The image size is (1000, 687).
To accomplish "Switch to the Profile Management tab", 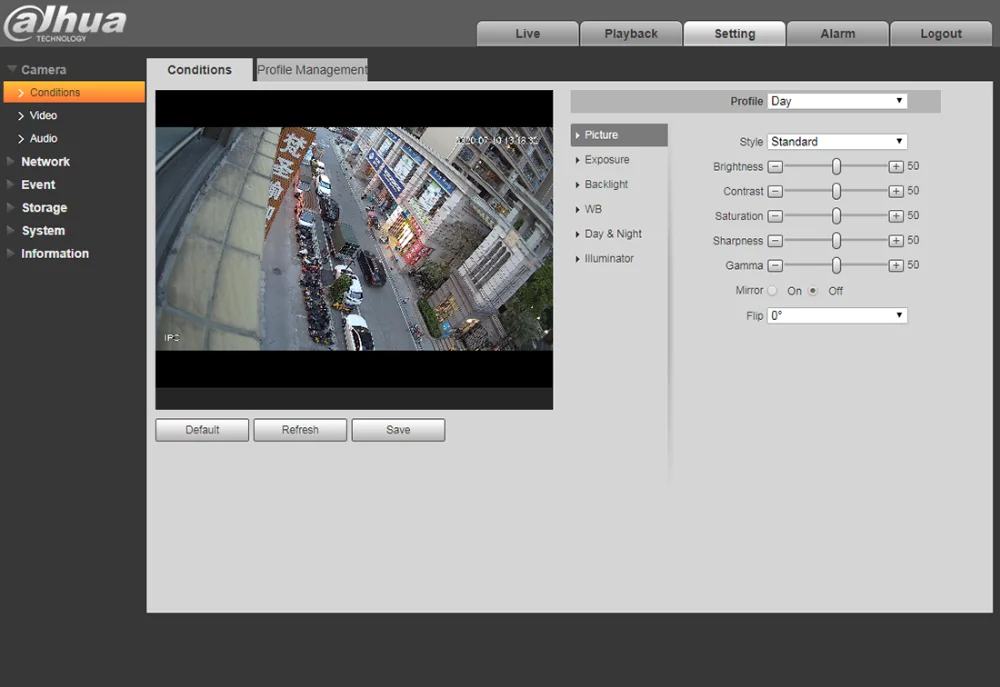I will click(312, 70).
